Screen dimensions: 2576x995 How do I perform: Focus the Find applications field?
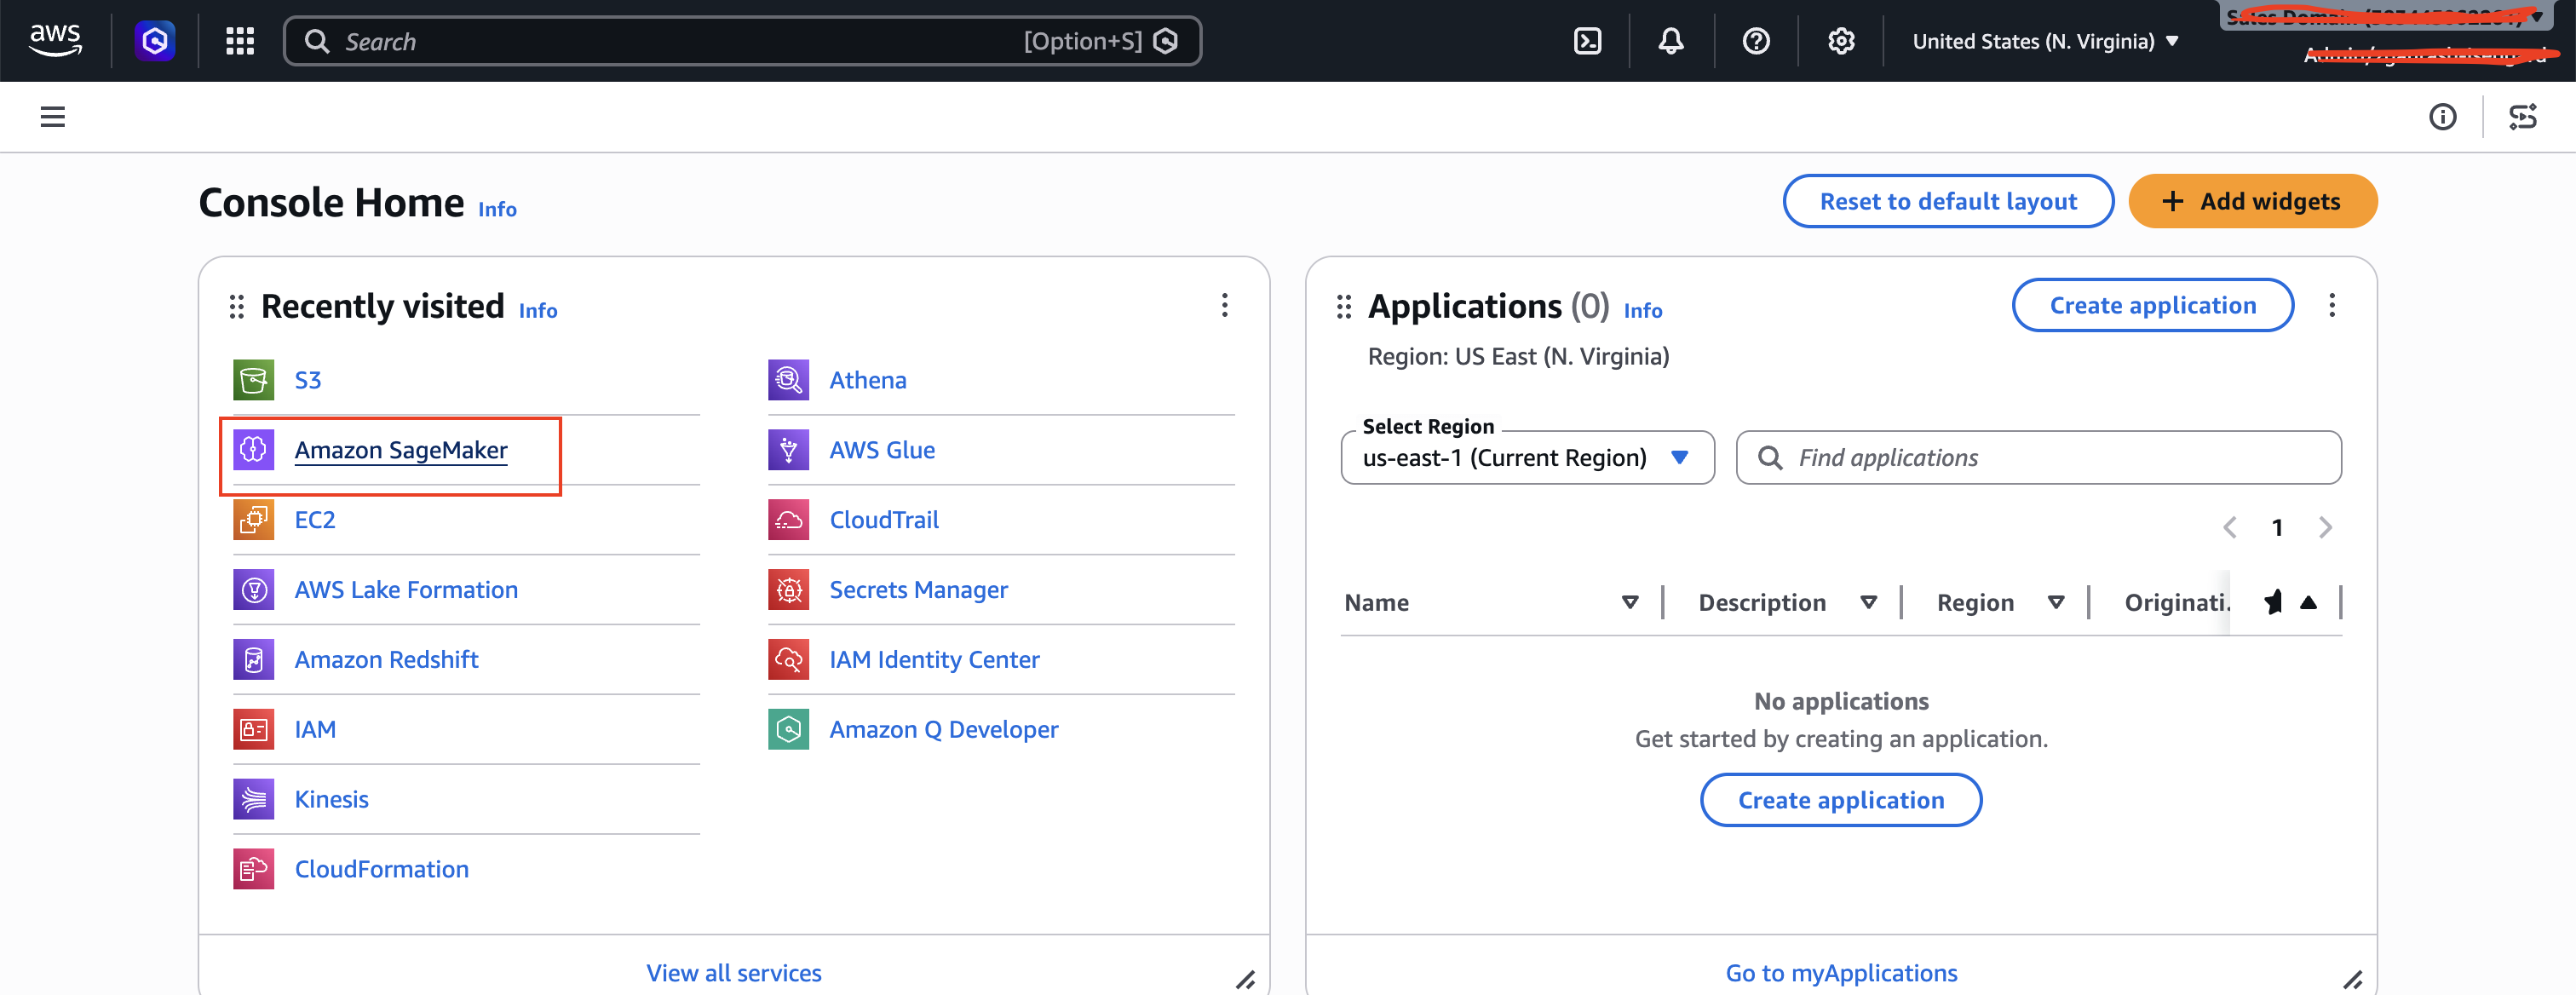point(2038,458)
